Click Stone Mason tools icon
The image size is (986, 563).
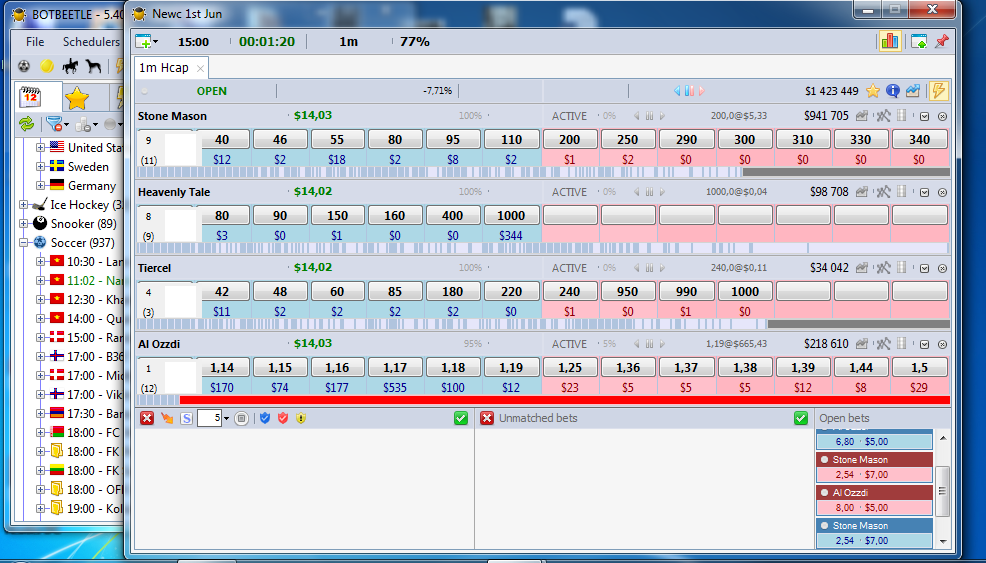(x=884, y=116)
